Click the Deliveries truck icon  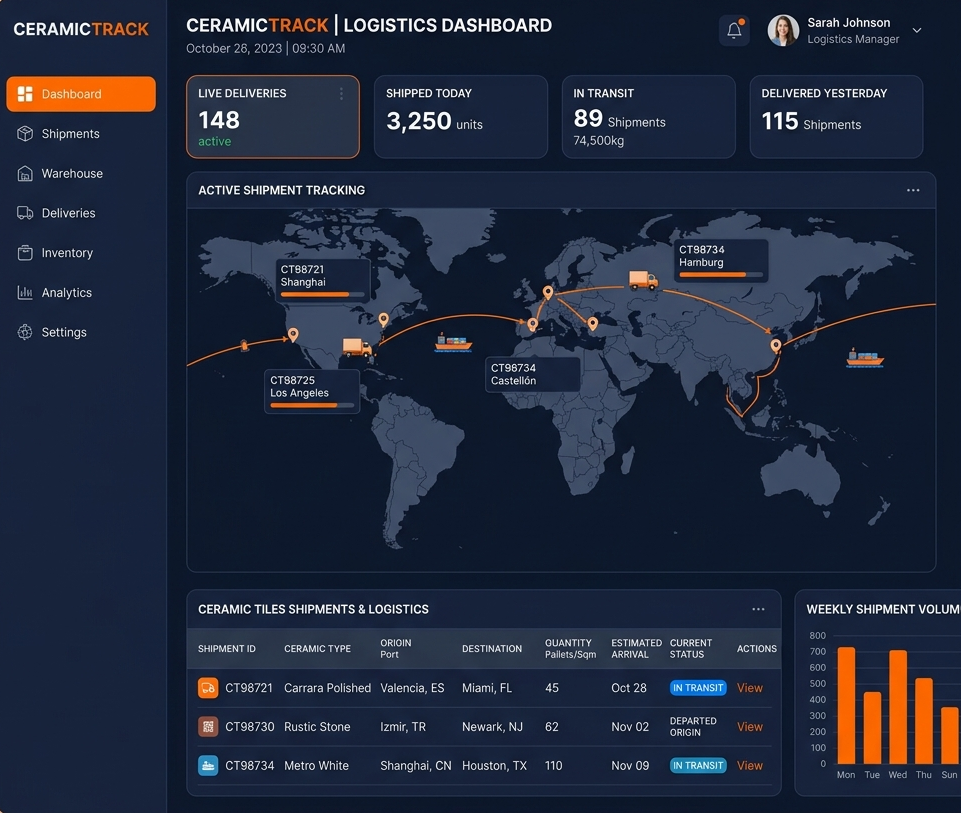click(25, 213)
